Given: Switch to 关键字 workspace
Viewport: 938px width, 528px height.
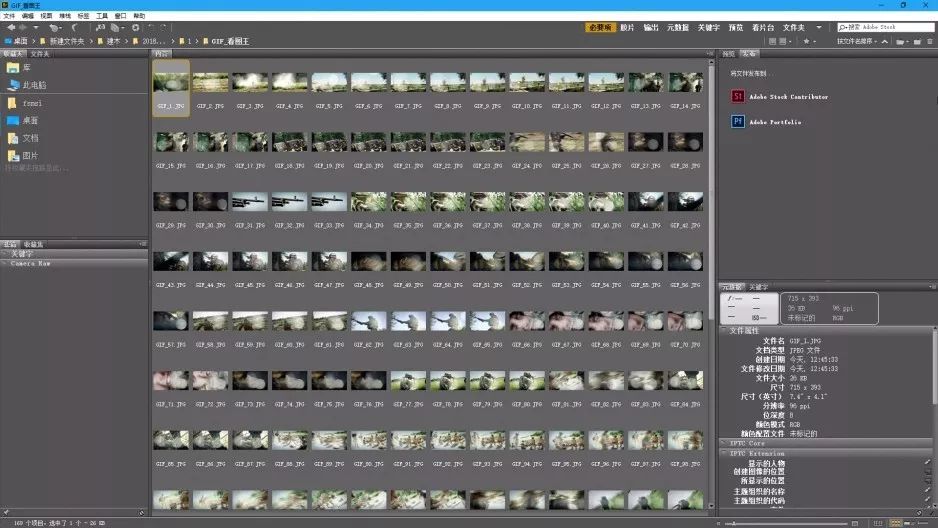Looking at the screenshot, I should (x=709, y=28).
